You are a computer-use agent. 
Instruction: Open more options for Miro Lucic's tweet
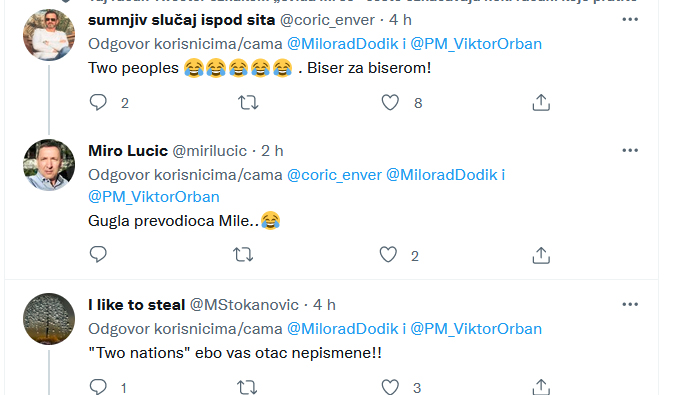tap(630, 150)
